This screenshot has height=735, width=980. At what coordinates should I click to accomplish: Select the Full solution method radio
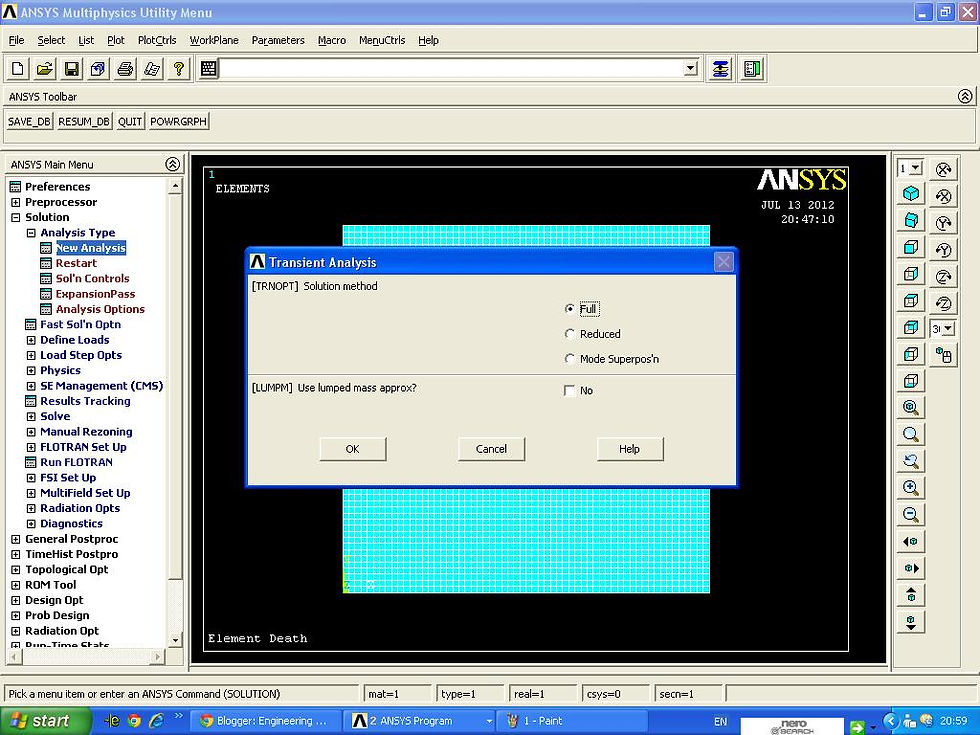pos(569,309)
